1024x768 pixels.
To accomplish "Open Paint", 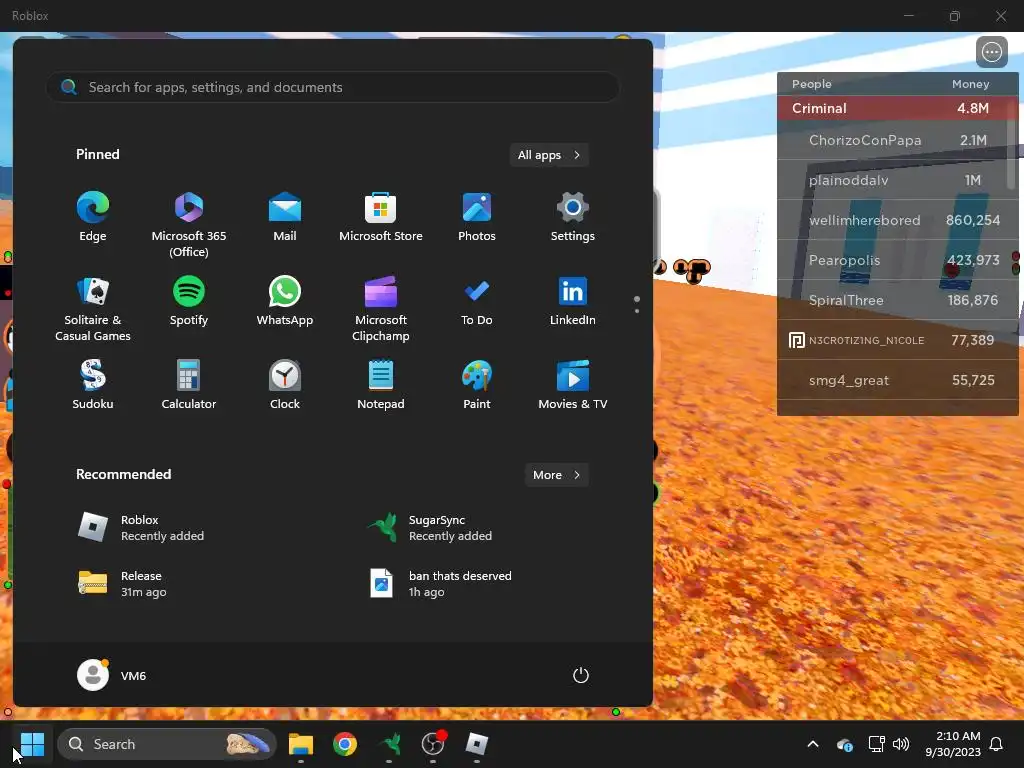I will pos(477,385).
